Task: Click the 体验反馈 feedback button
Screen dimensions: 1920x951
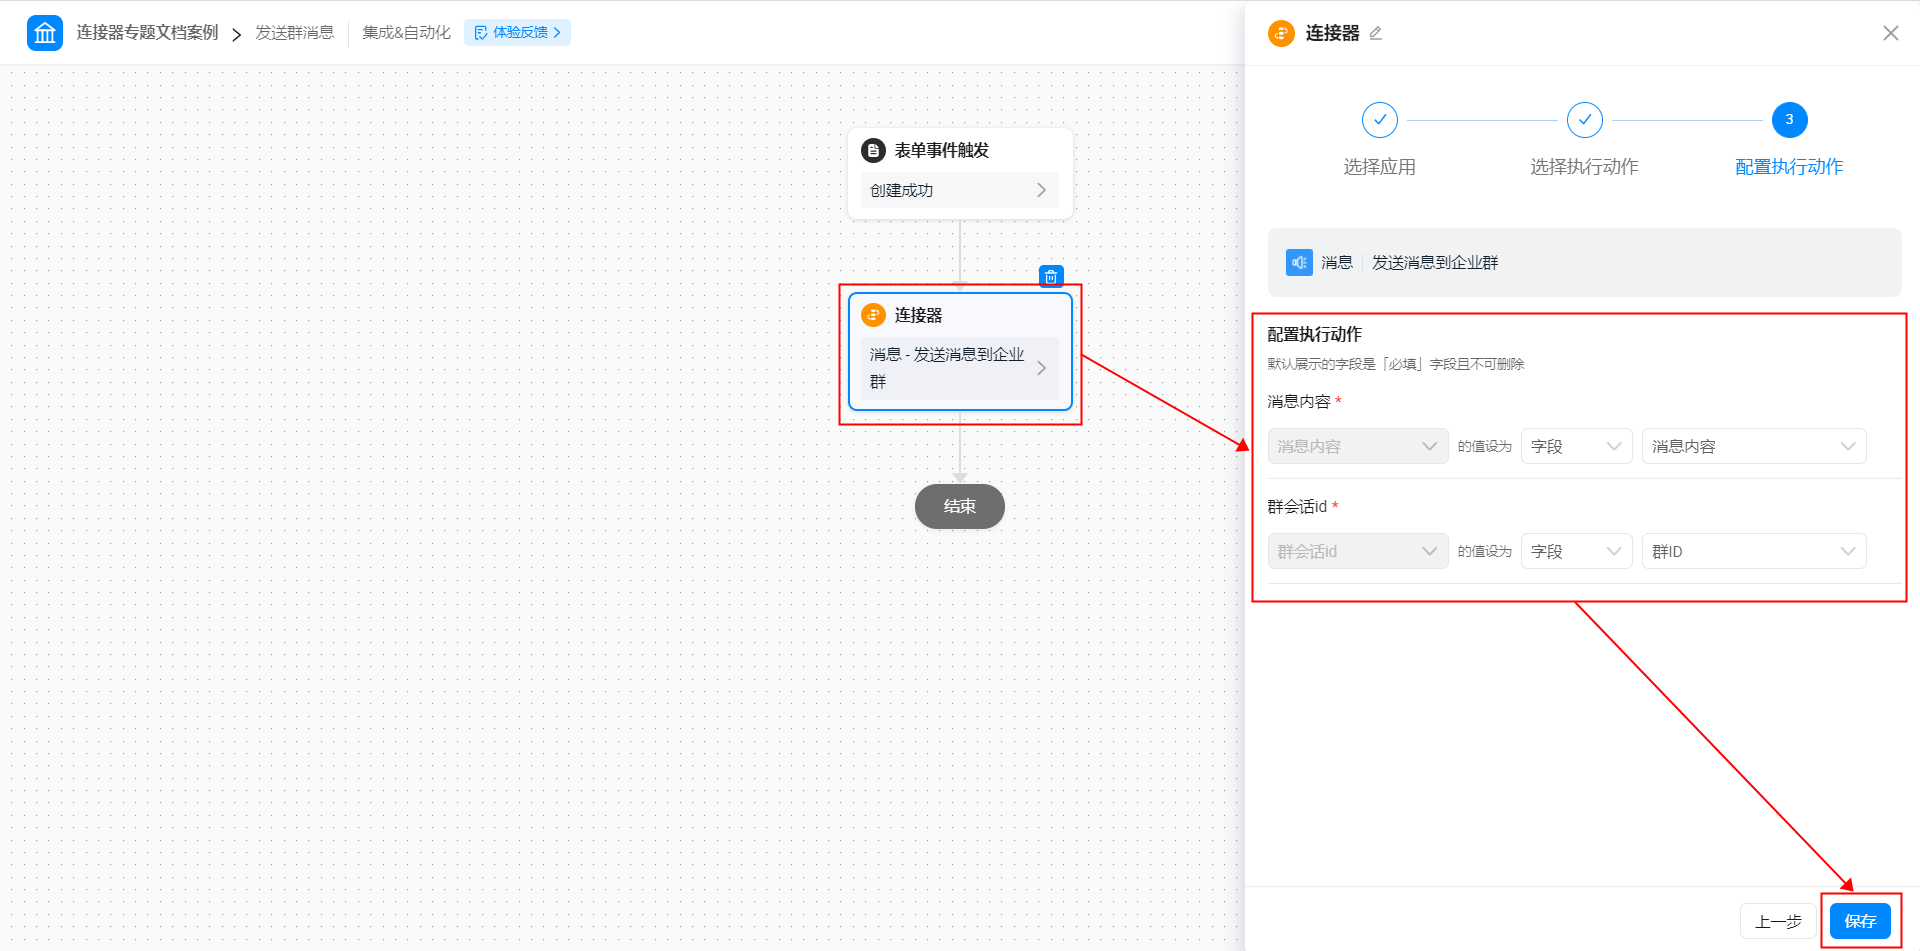Action: tap(517, 33)
